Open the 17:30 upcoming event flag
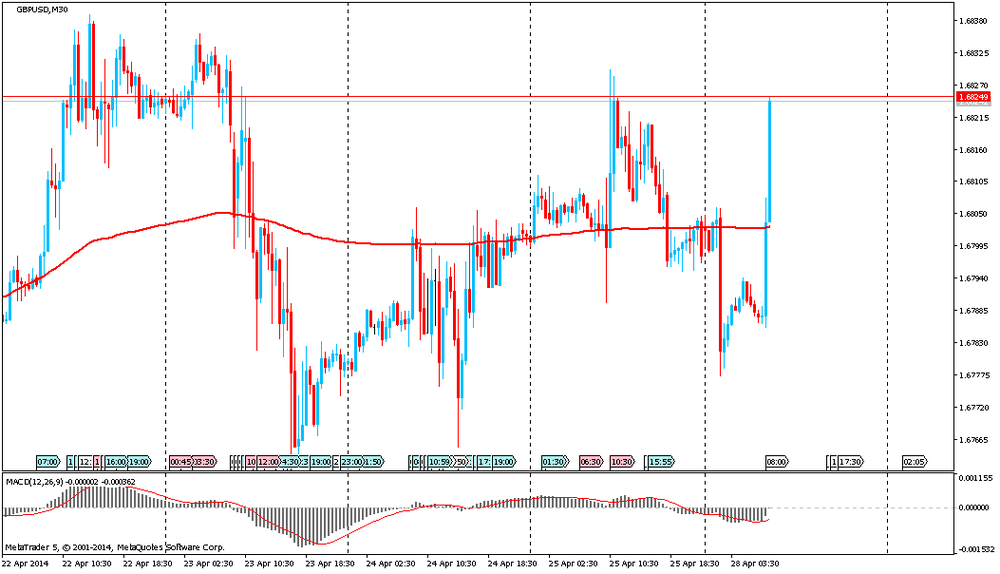1000x574 pixels. [851, 461]
